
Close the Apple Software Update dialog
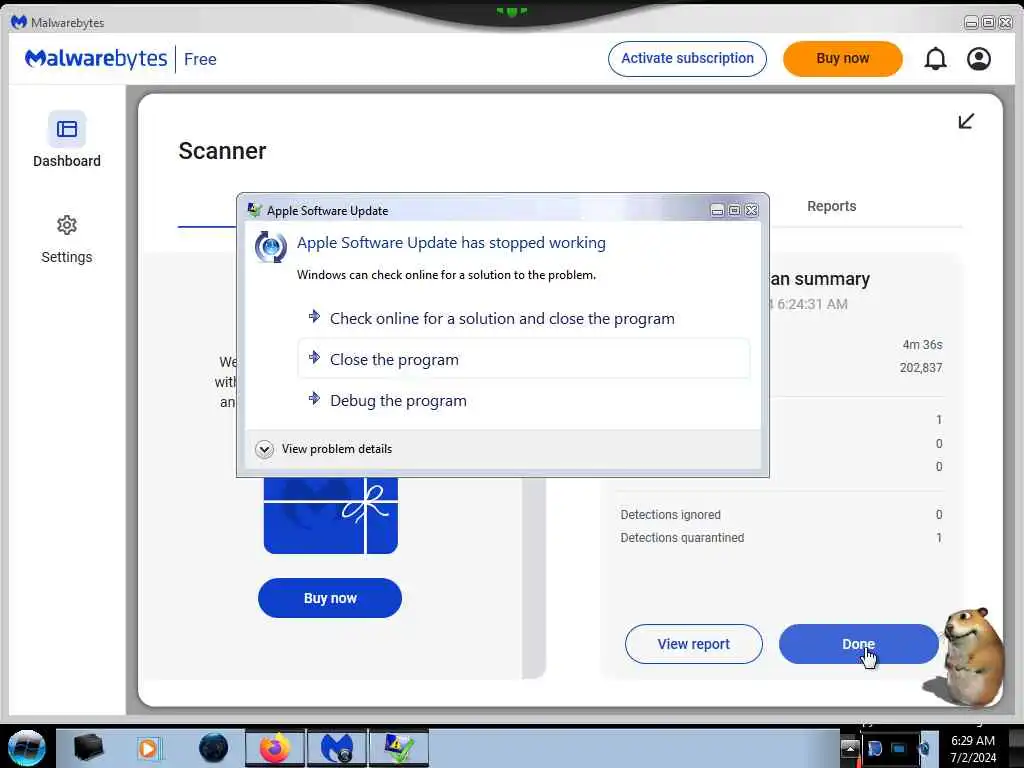pos(752,210)
